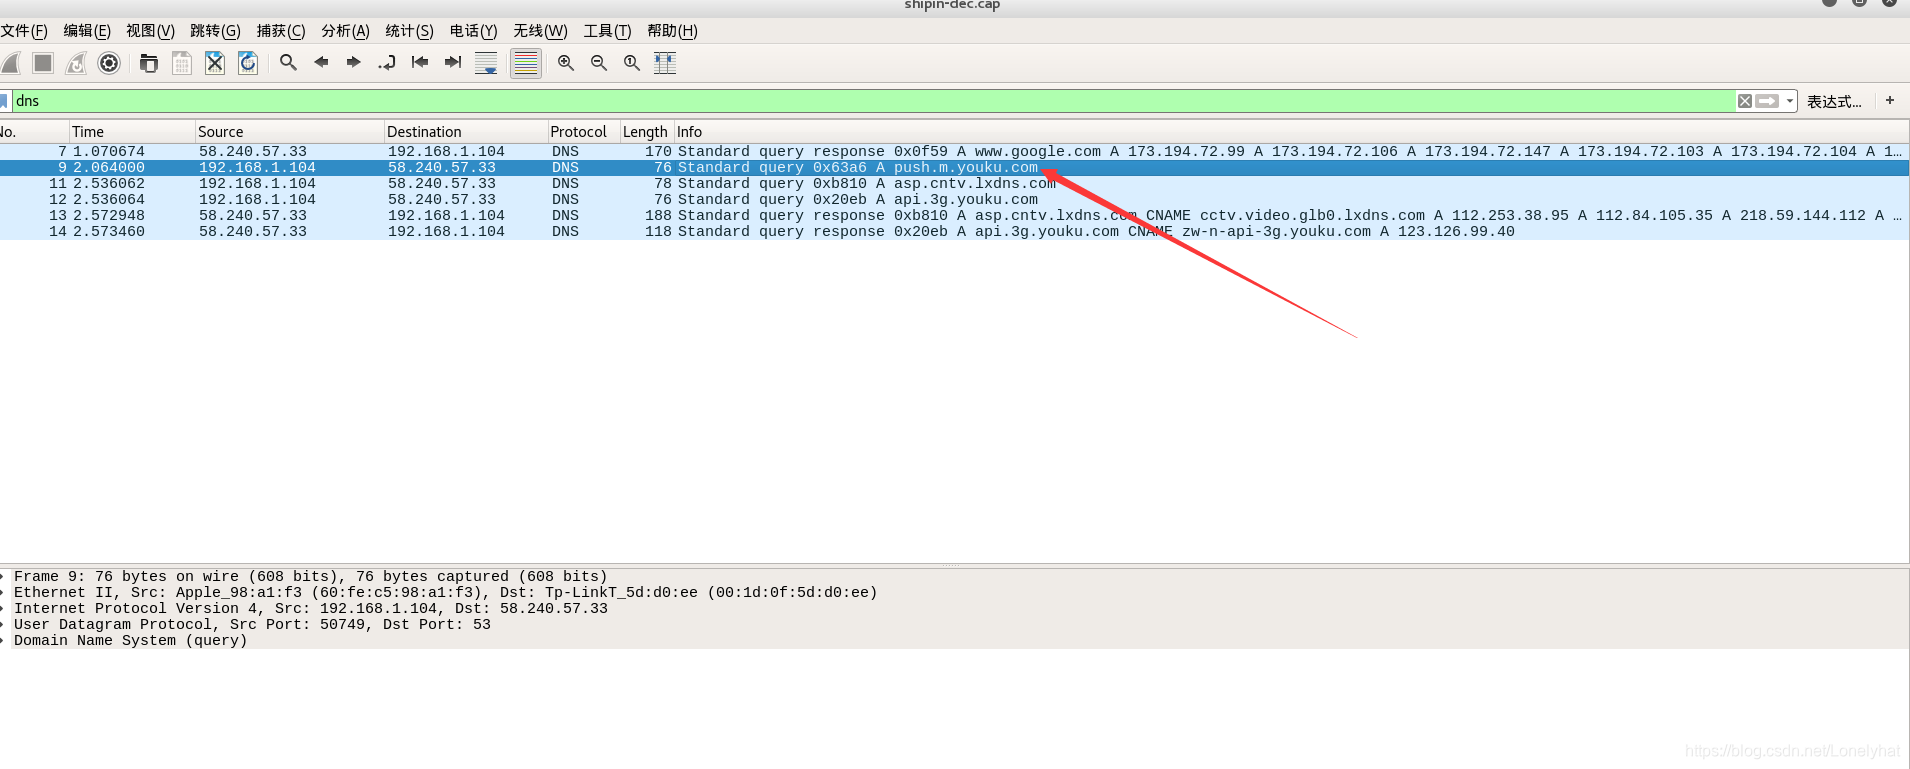Sort by the Protocol column header

(x=583, y=132)
